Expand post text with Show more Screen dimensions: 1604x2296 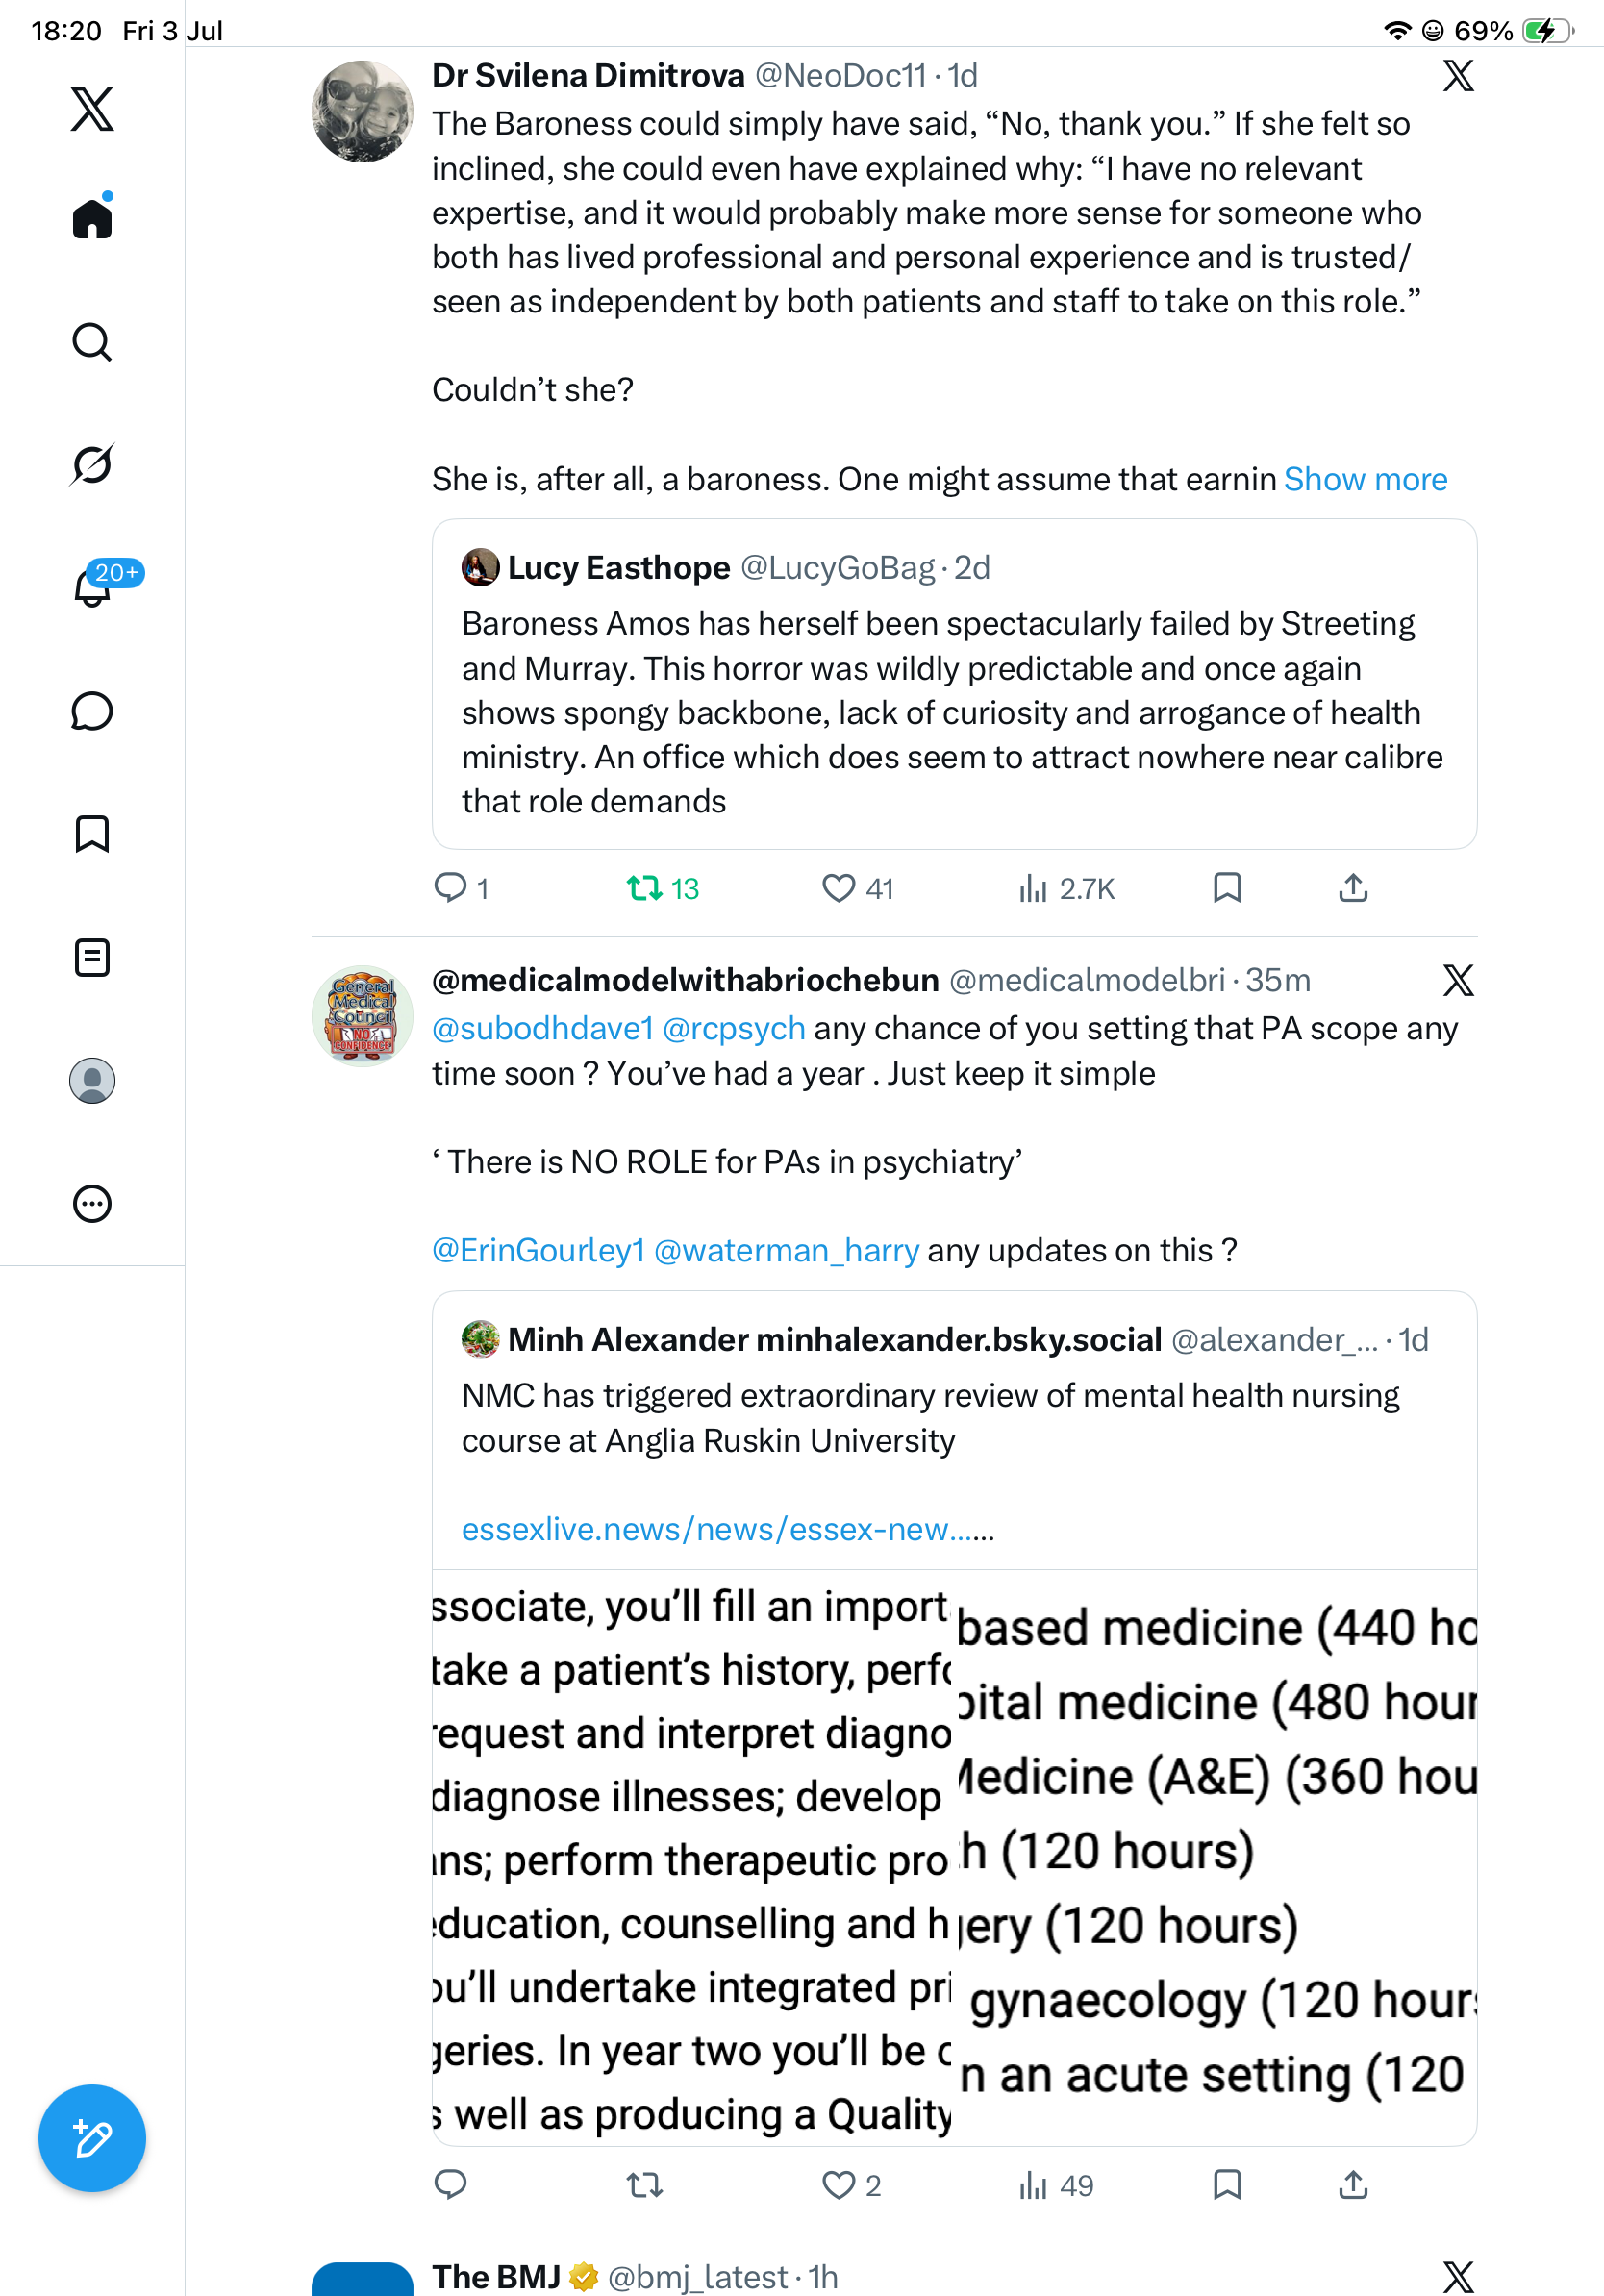[x=1365, y=479]
